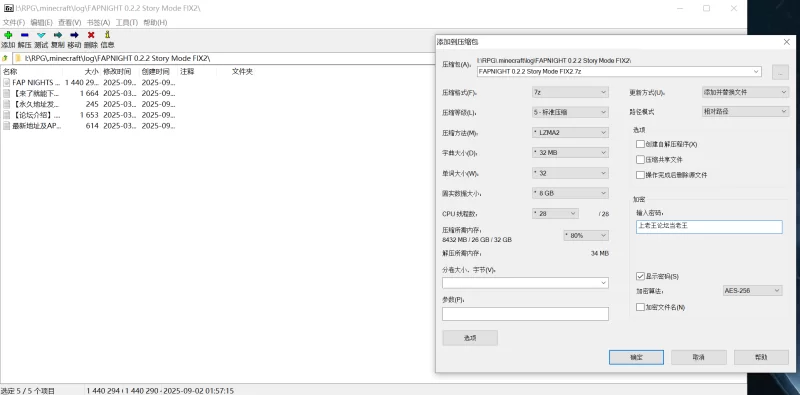Click the Copy (复制) arrow icon

pyautogui.click(x=58, y=35)
